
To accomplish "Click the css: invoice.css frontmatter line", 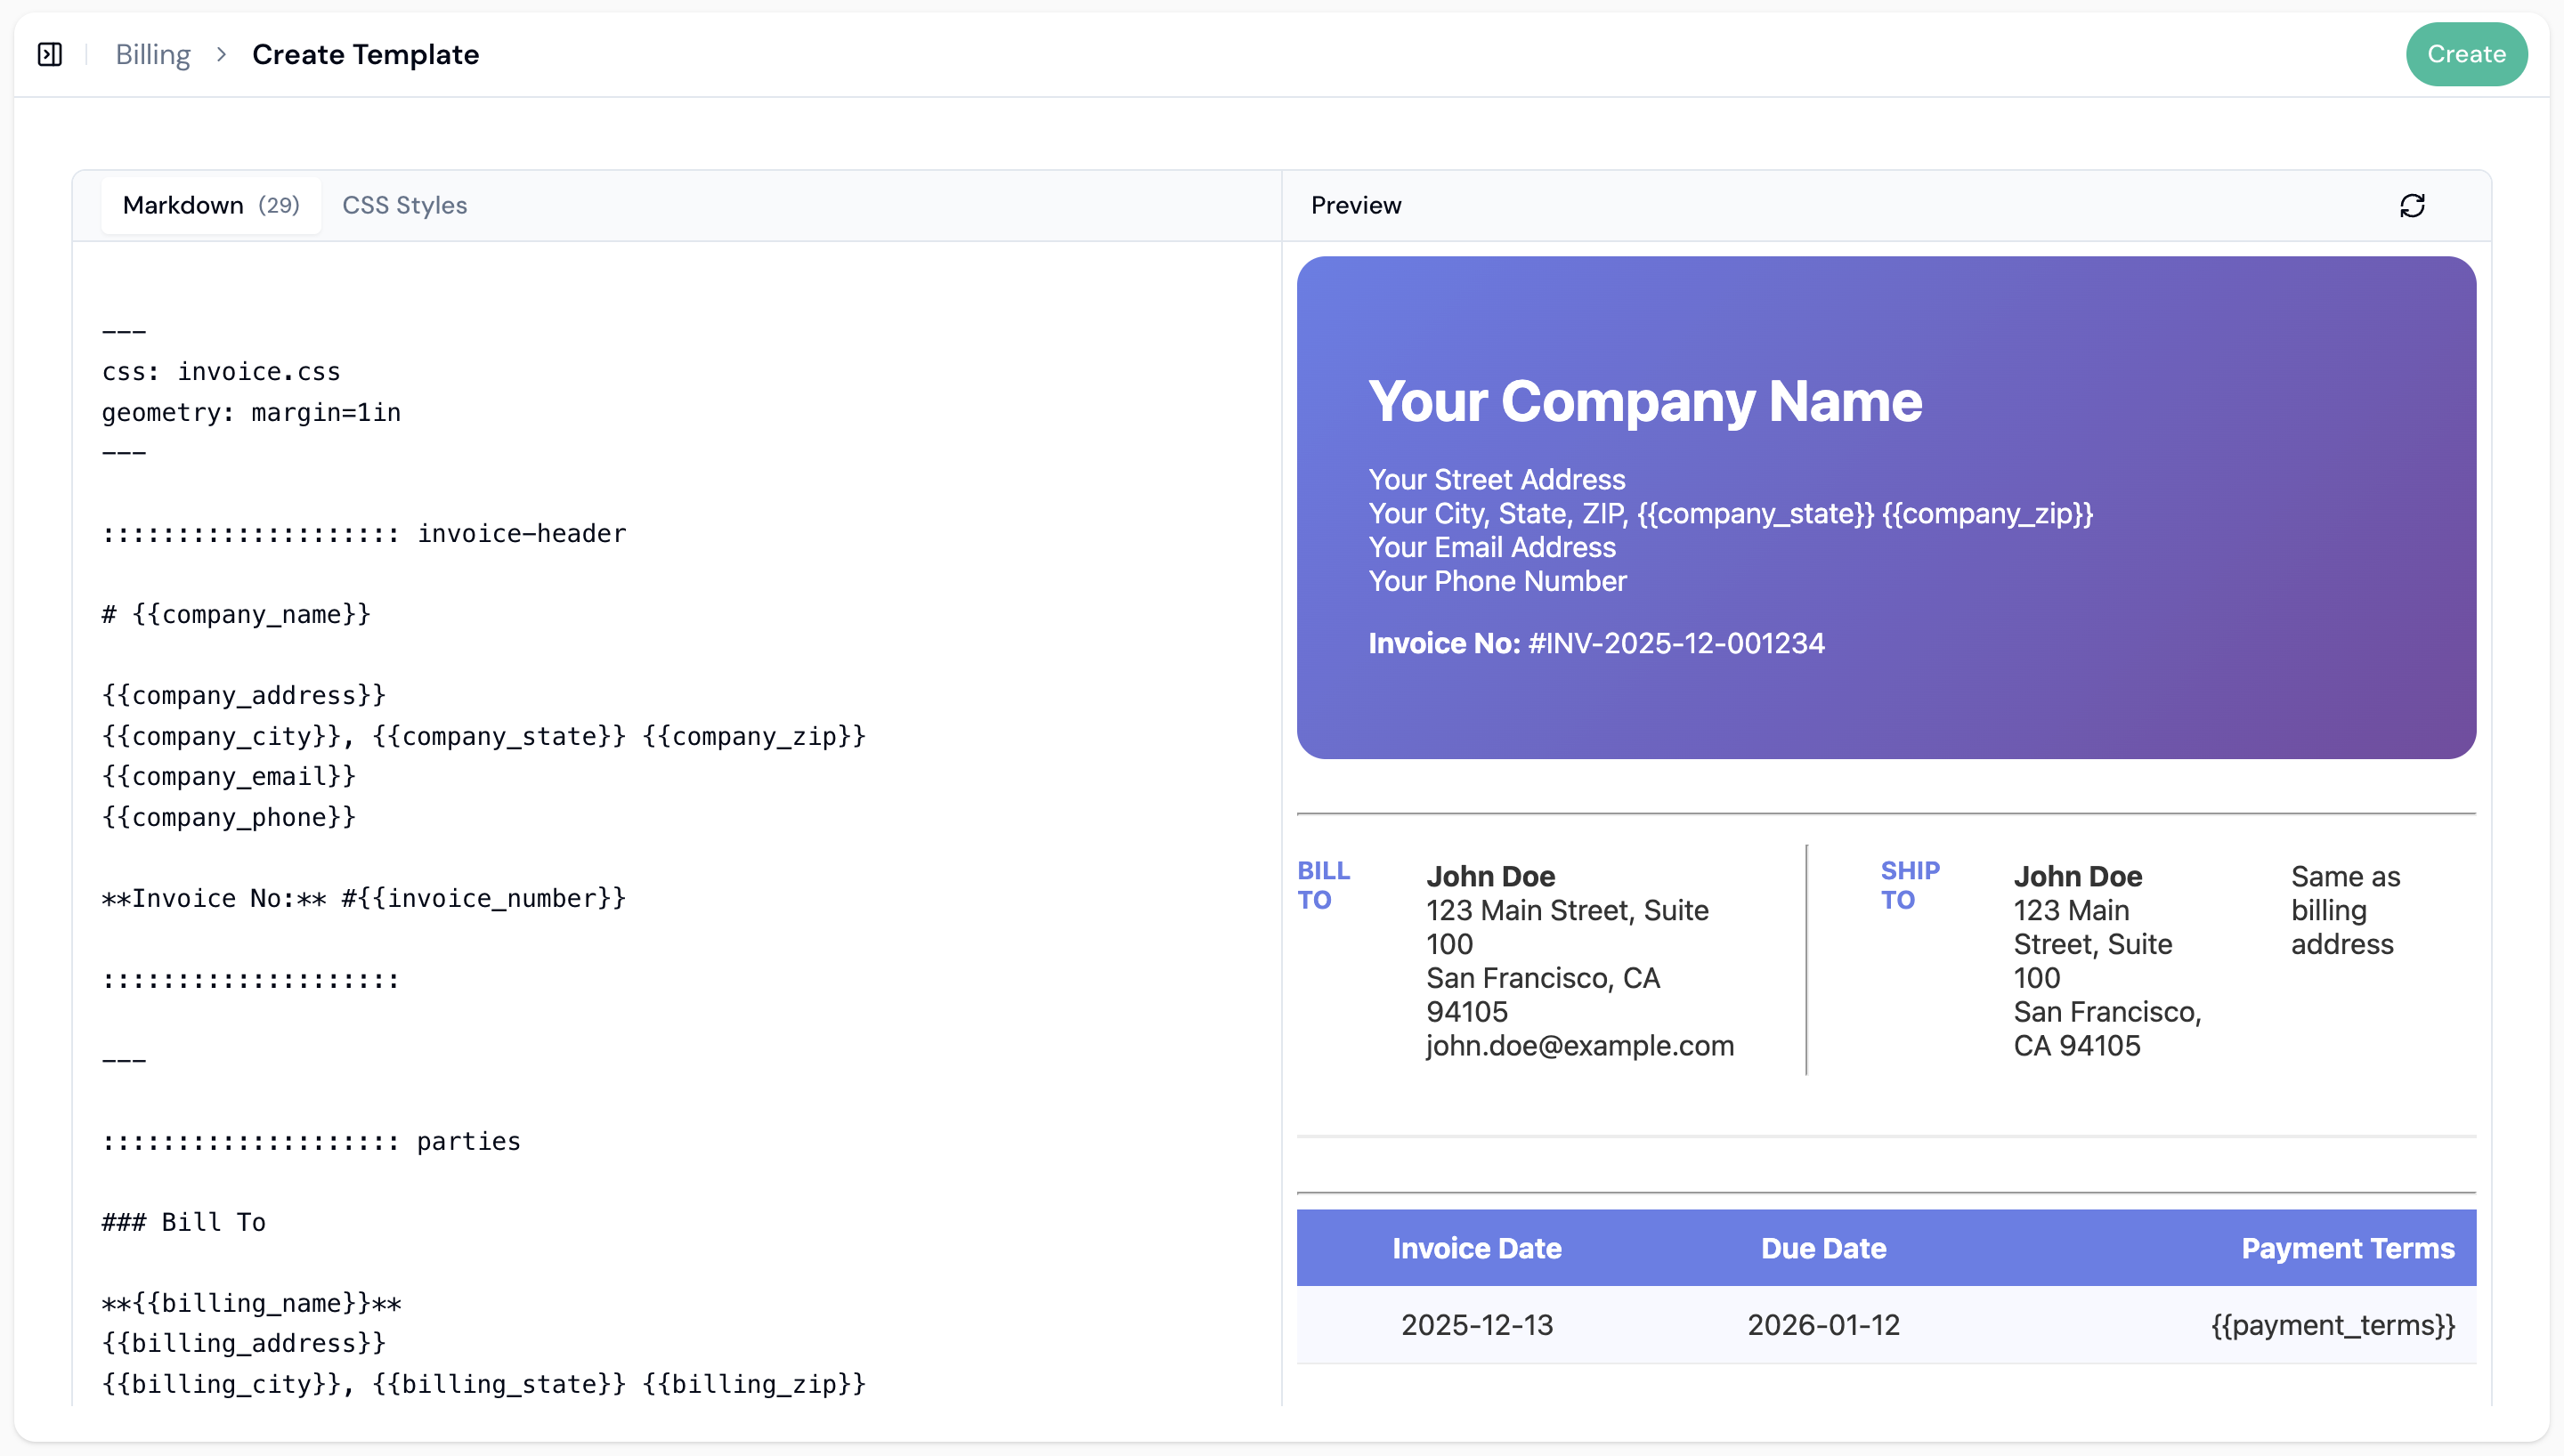I will coord(221,371).
